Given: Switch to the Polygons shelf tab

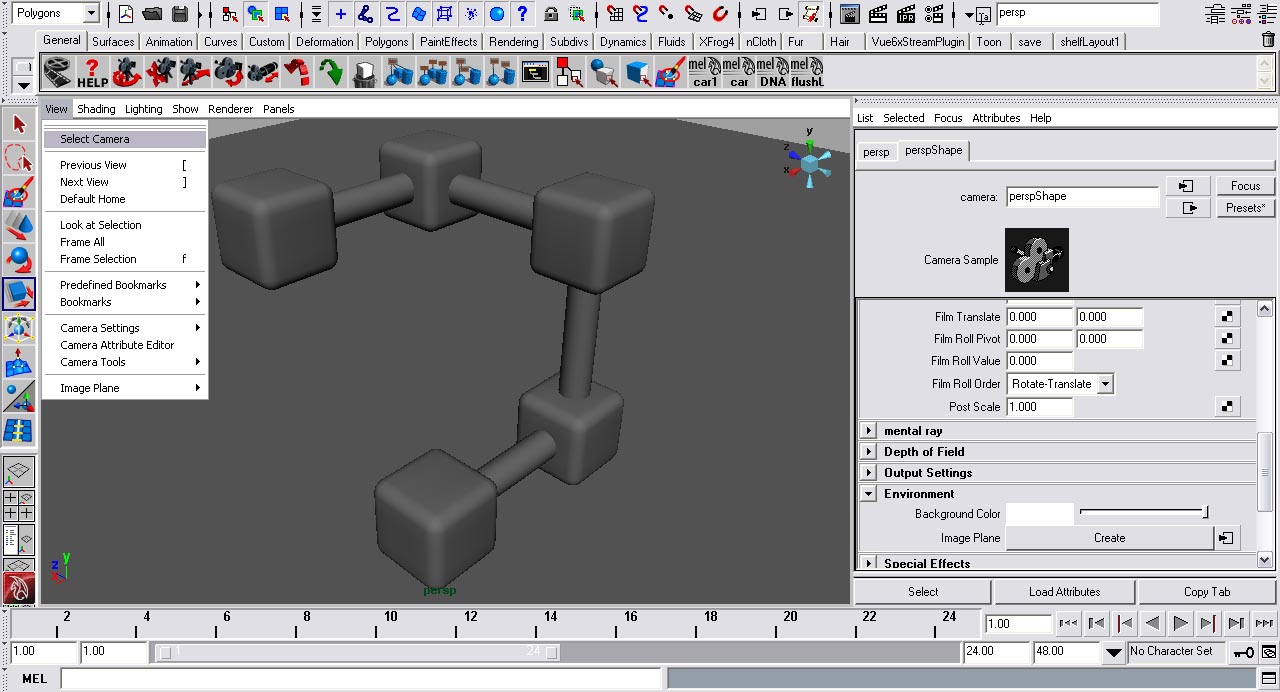Looking at the screenshot, I should pos(386,42).
